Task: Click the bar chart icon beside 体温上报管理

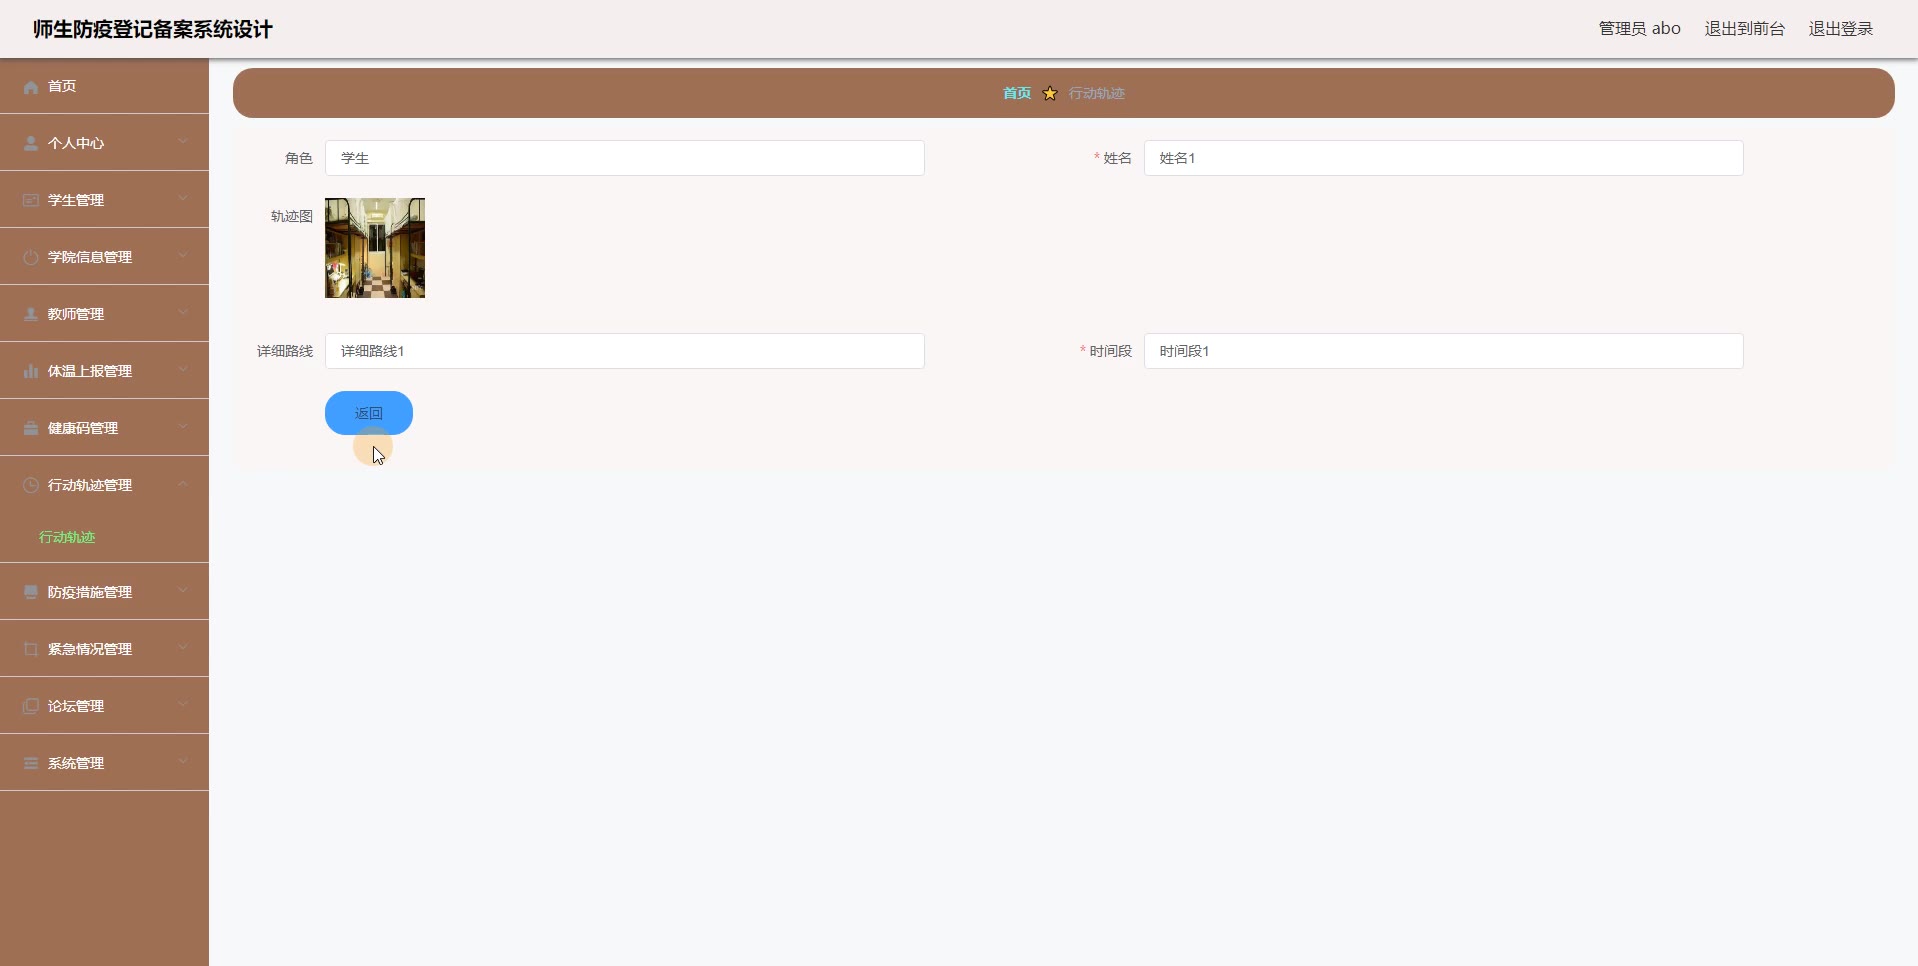Action: [31, 372]
